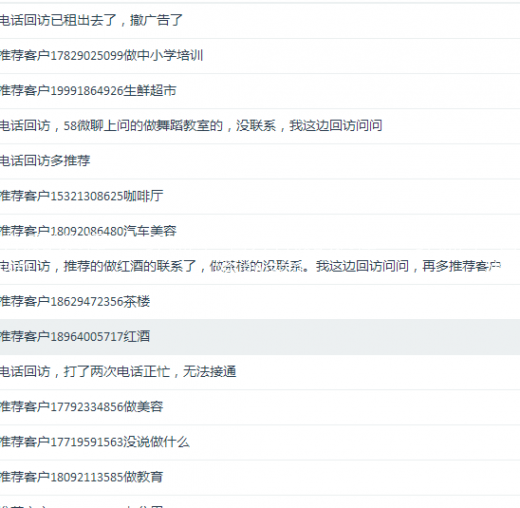The height and width of the screenshot is (508, 520).
Task: Select the 没说做什么 row 17719591563
Action: point(260,442)
